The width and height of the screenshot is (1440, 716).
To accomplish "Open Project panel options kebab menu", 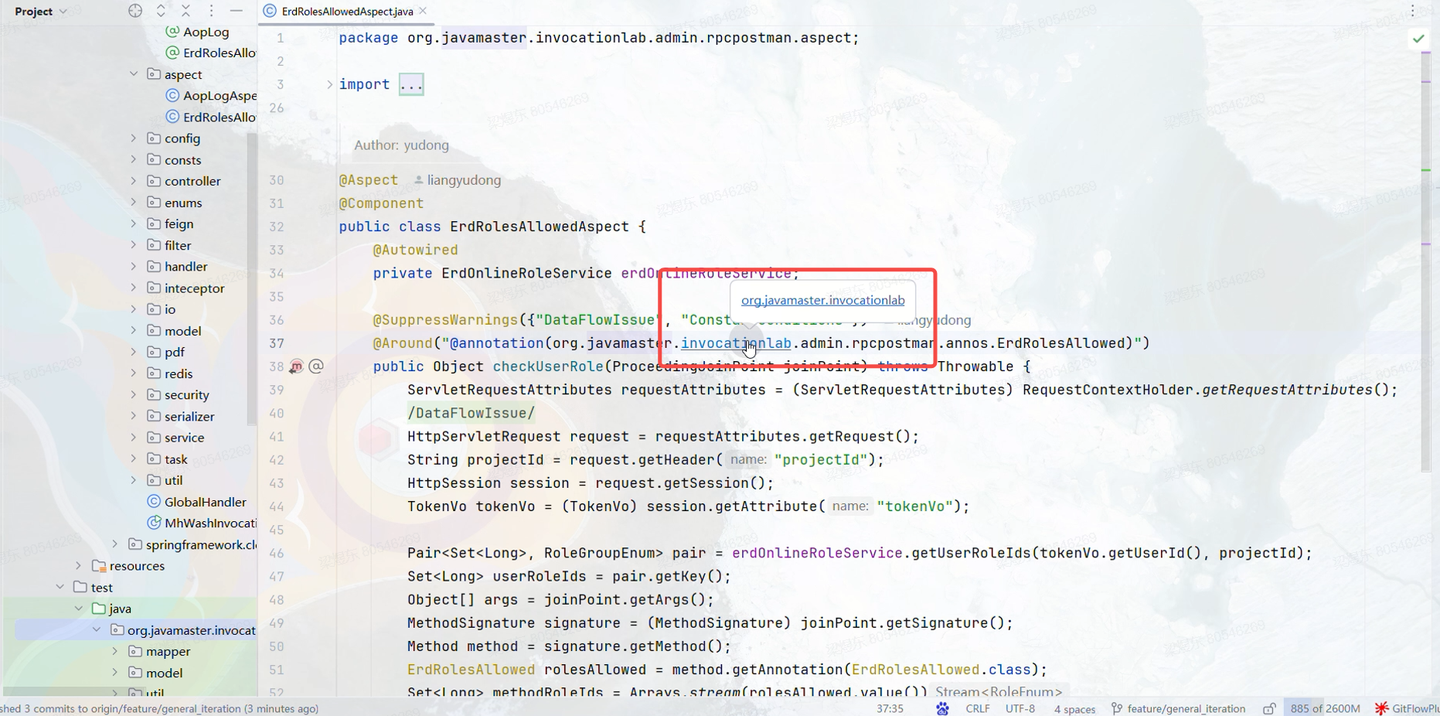I will 214,11.
